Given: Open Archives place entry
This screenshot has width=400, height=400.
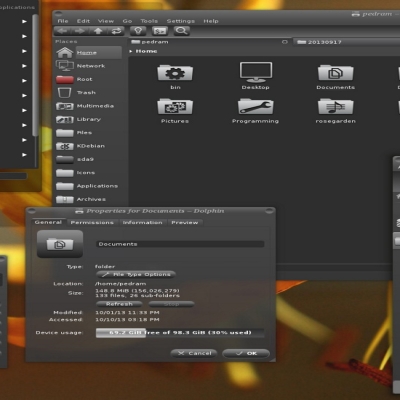Looking at the screenshot, I should point(89,199).
